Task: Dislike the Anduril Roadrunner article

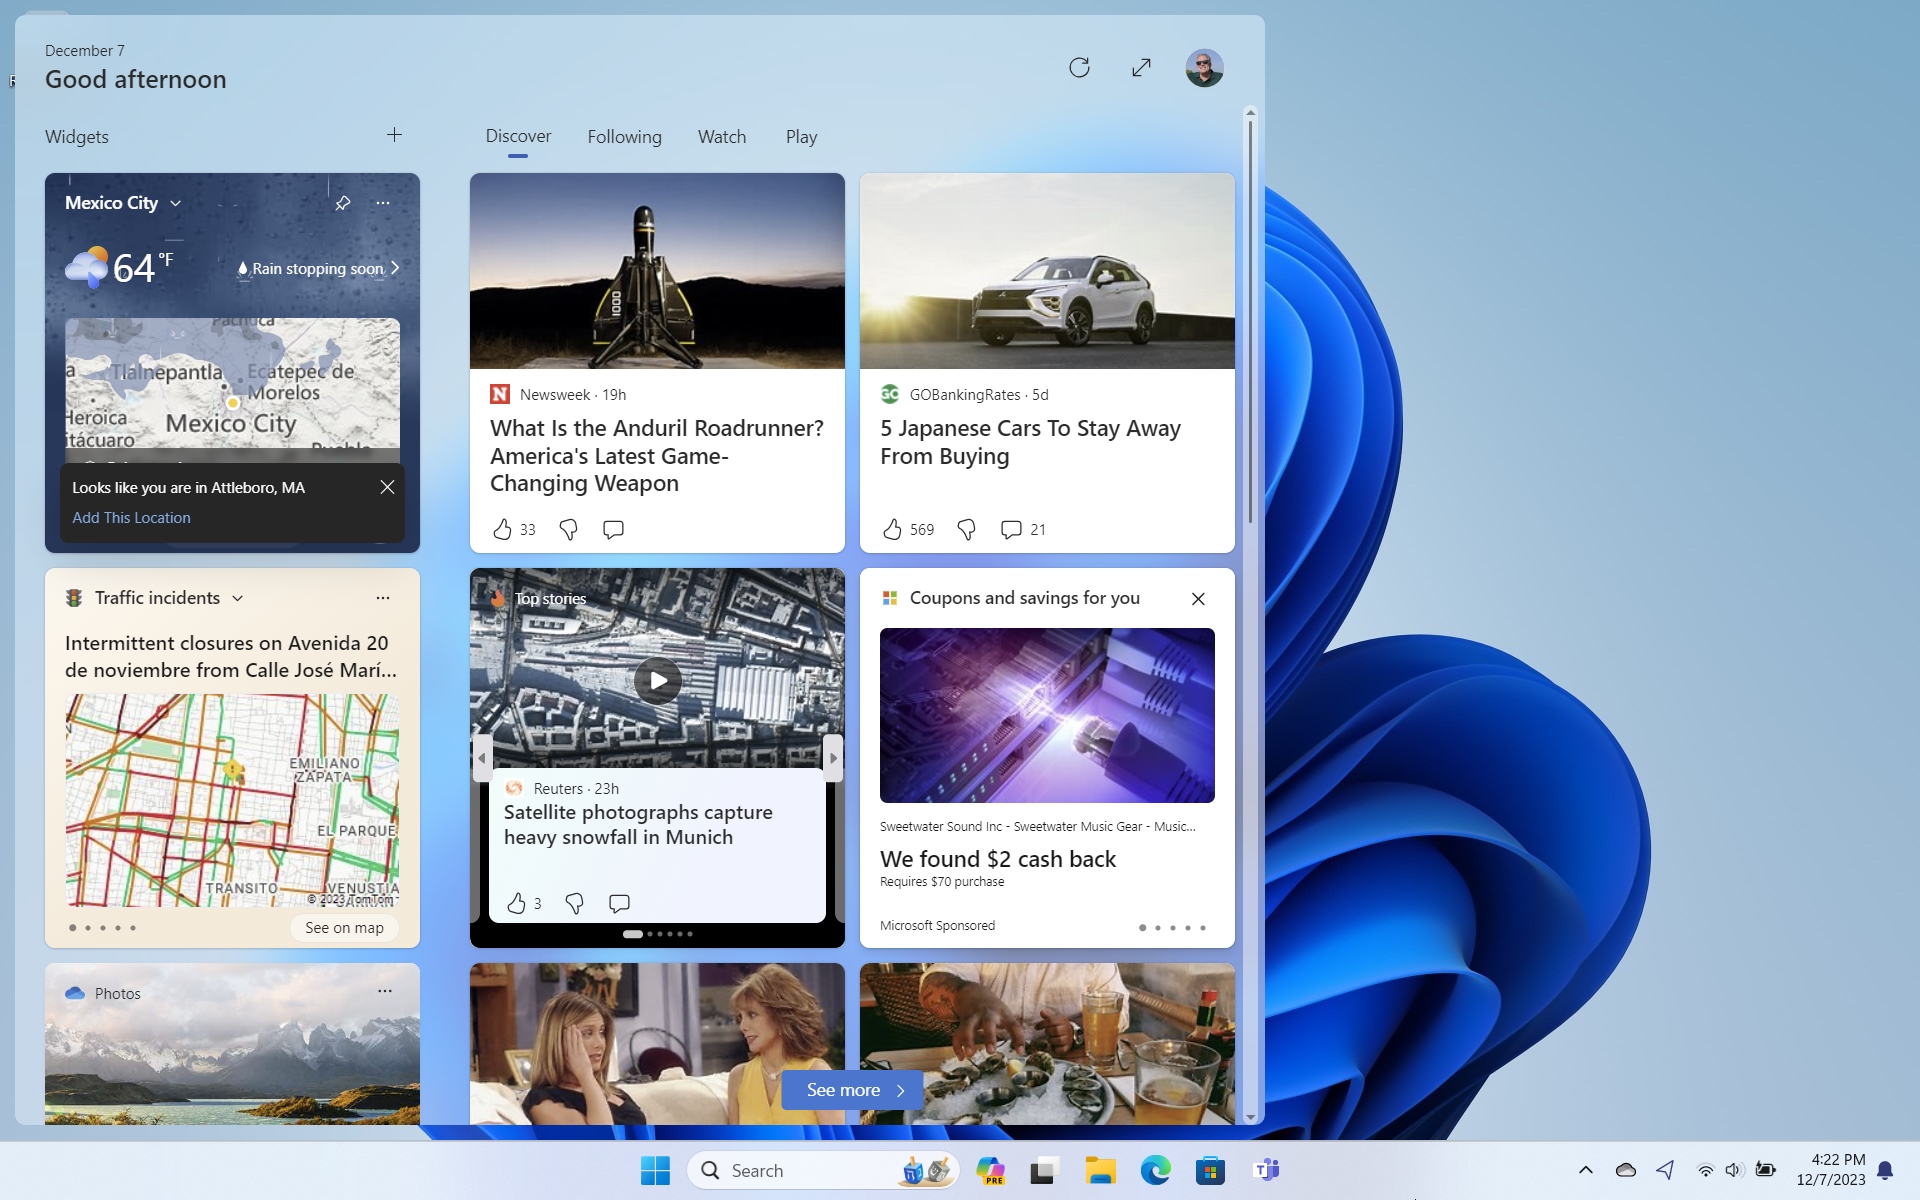Action: [568, 530]
